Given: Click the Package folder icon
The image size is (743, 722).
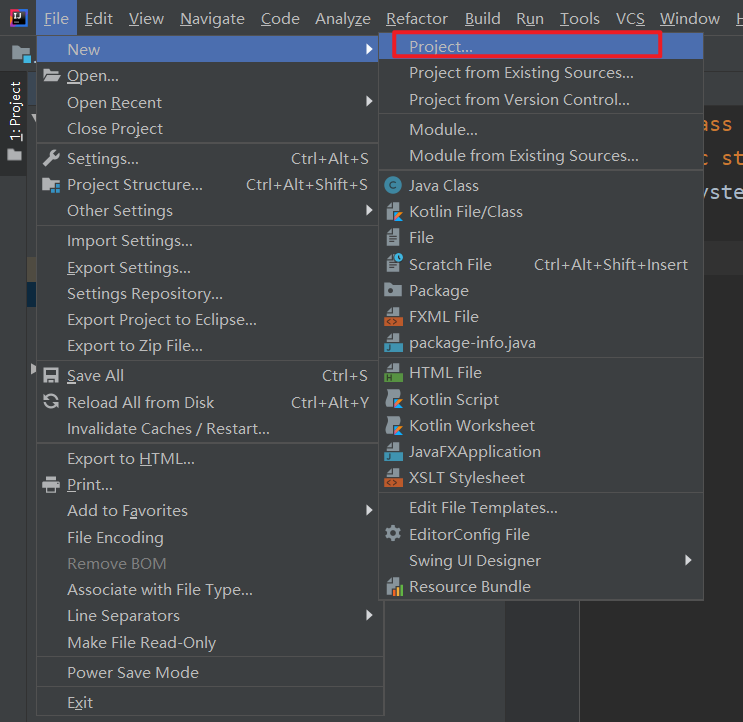Looking at the screenshot, I should point(393,290).
